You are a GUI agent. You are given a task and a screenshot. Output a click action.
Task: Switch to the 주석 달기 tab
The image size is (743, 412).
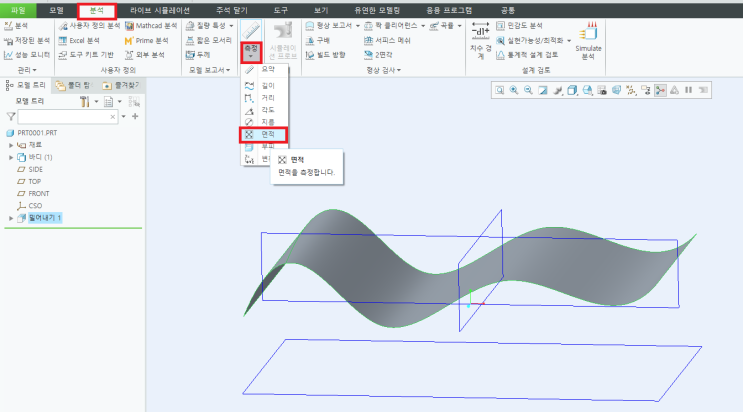click(x=232, y=10)
